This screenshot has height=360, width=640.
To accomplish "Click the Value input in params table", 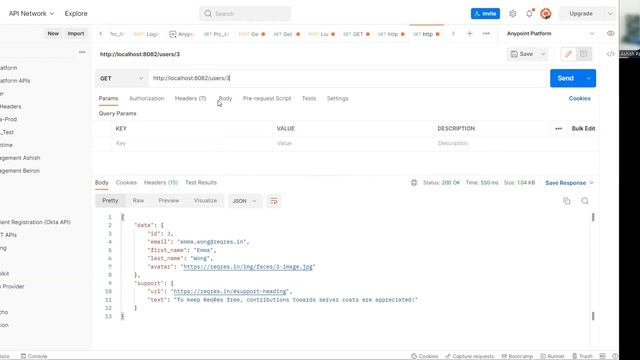I will [353, 143].
